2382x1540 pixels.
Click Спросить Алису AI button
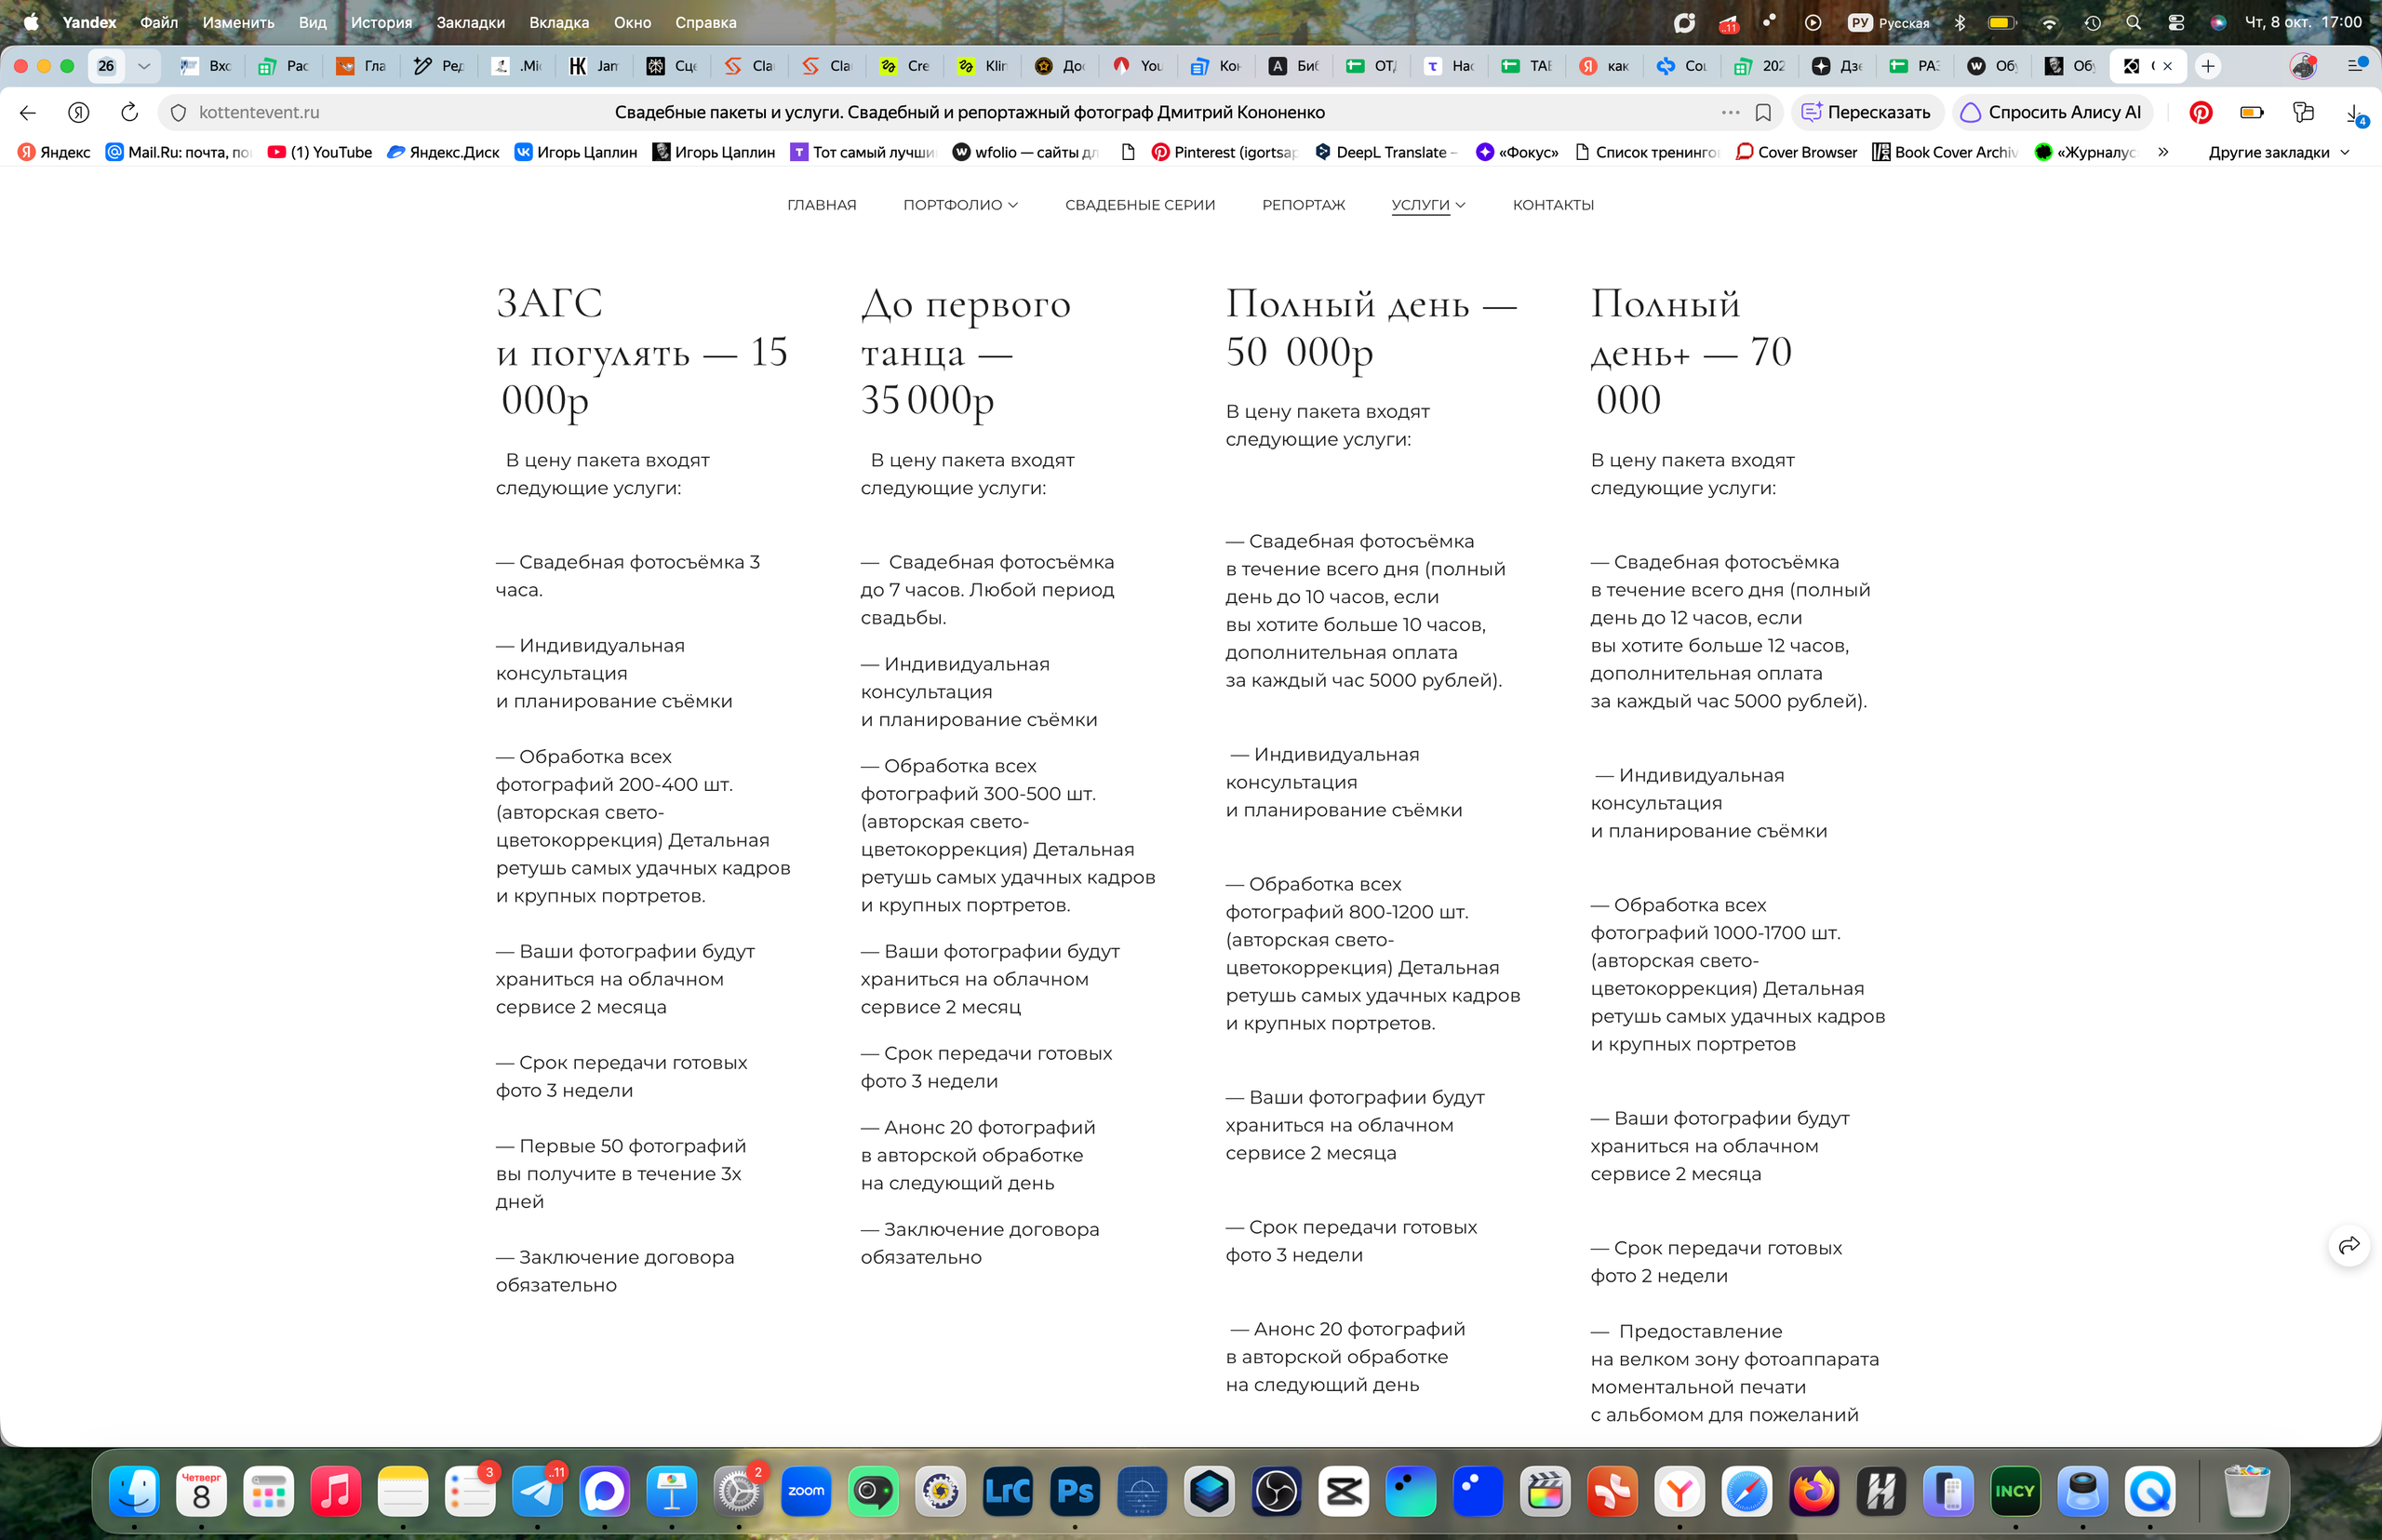pyautogui.click(x=2051, y=112)
